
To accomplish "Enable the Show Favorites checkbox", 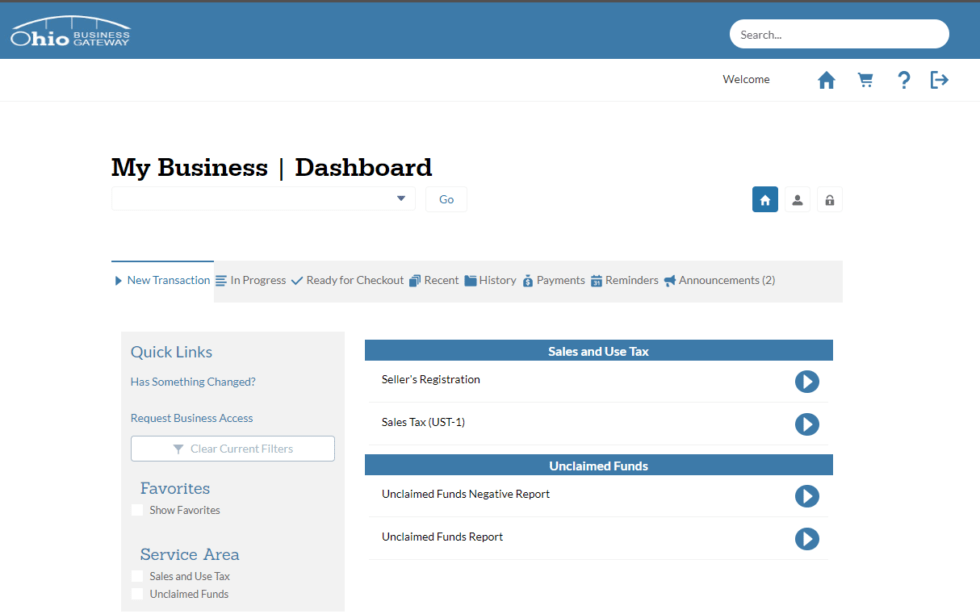I will (137, 510).
